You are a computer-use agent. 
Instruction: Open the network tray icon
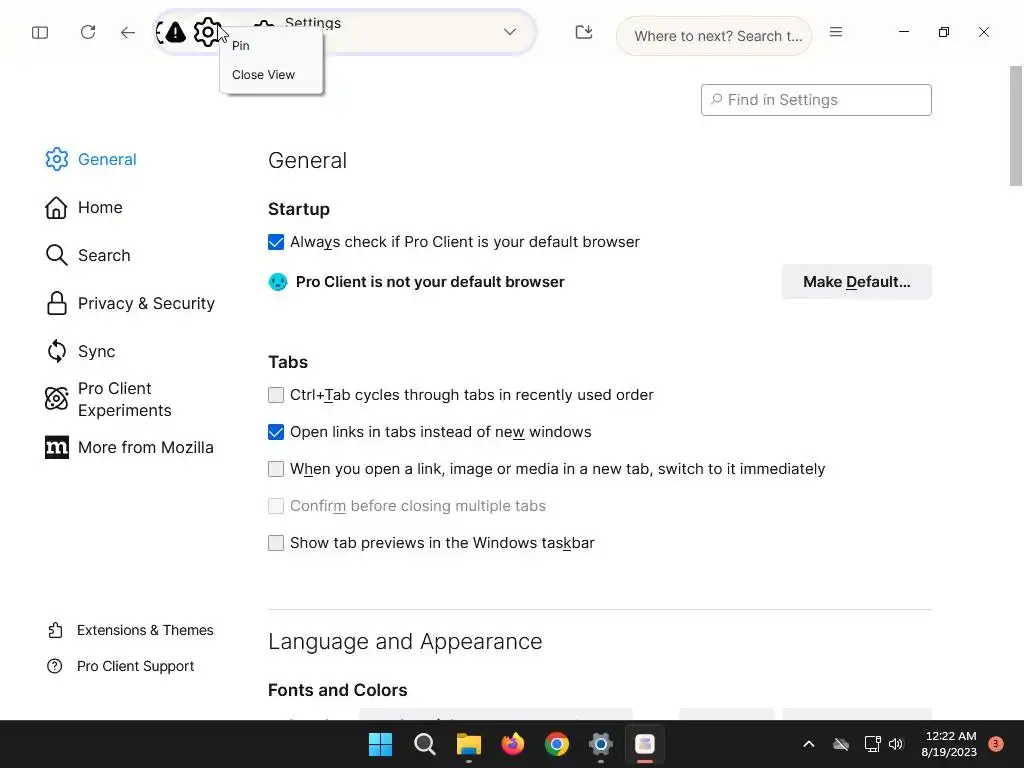click(x=872, y=744)
